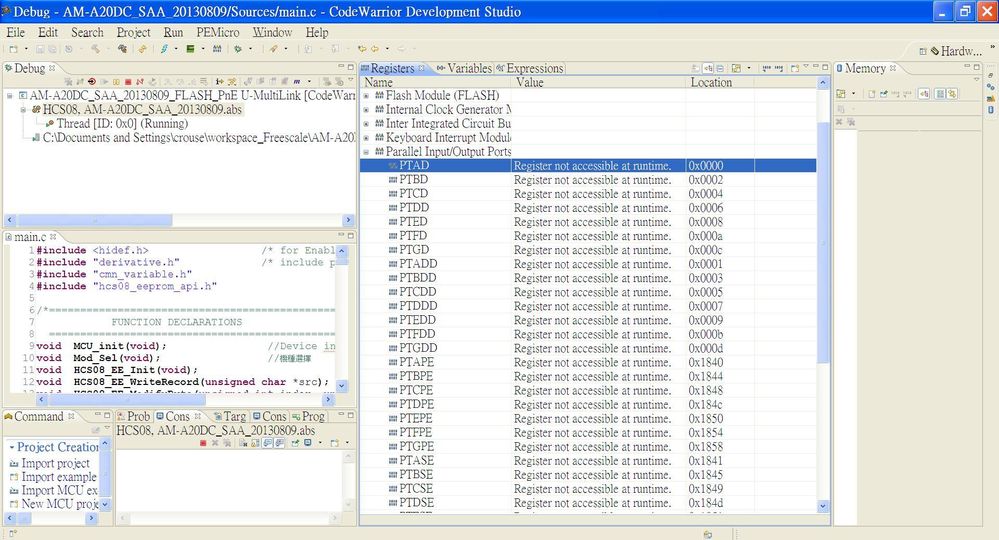Switch to the Variables tab
The width and height of the screenshot is (999, 540).
[464, 68]
